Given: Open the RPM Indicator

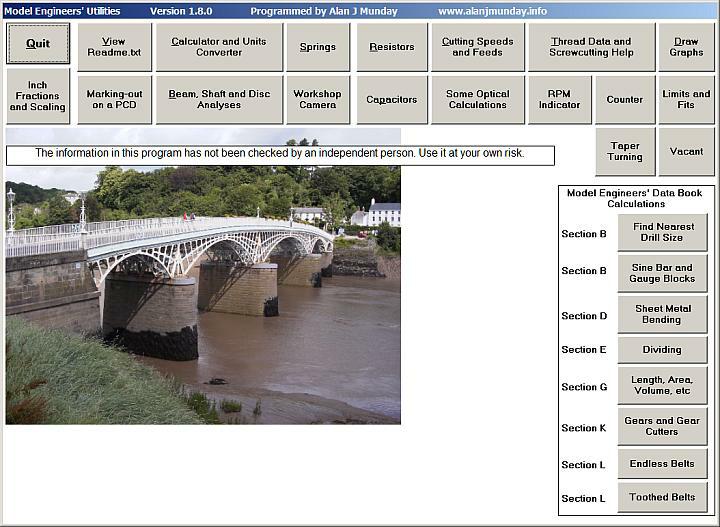Looking at the screenshot, I should pos(559,100).
